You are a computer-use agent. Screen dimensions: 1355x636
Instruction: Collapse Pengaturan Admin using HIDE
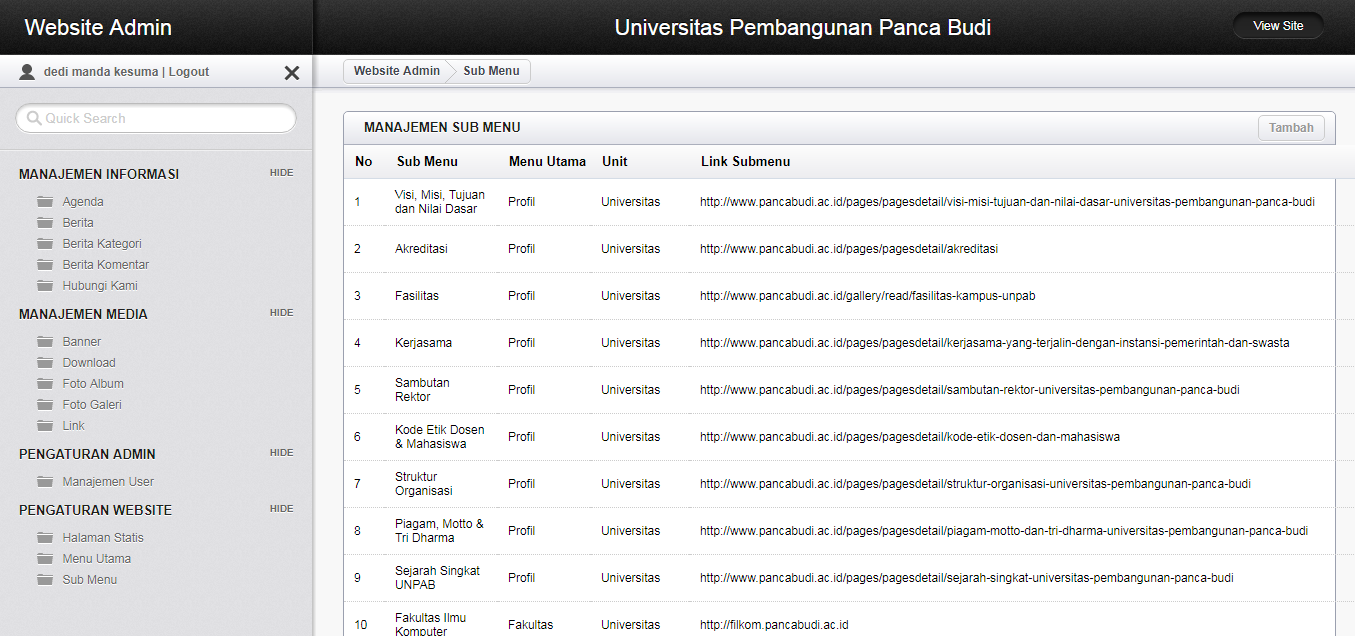click(x=281, y=453)
